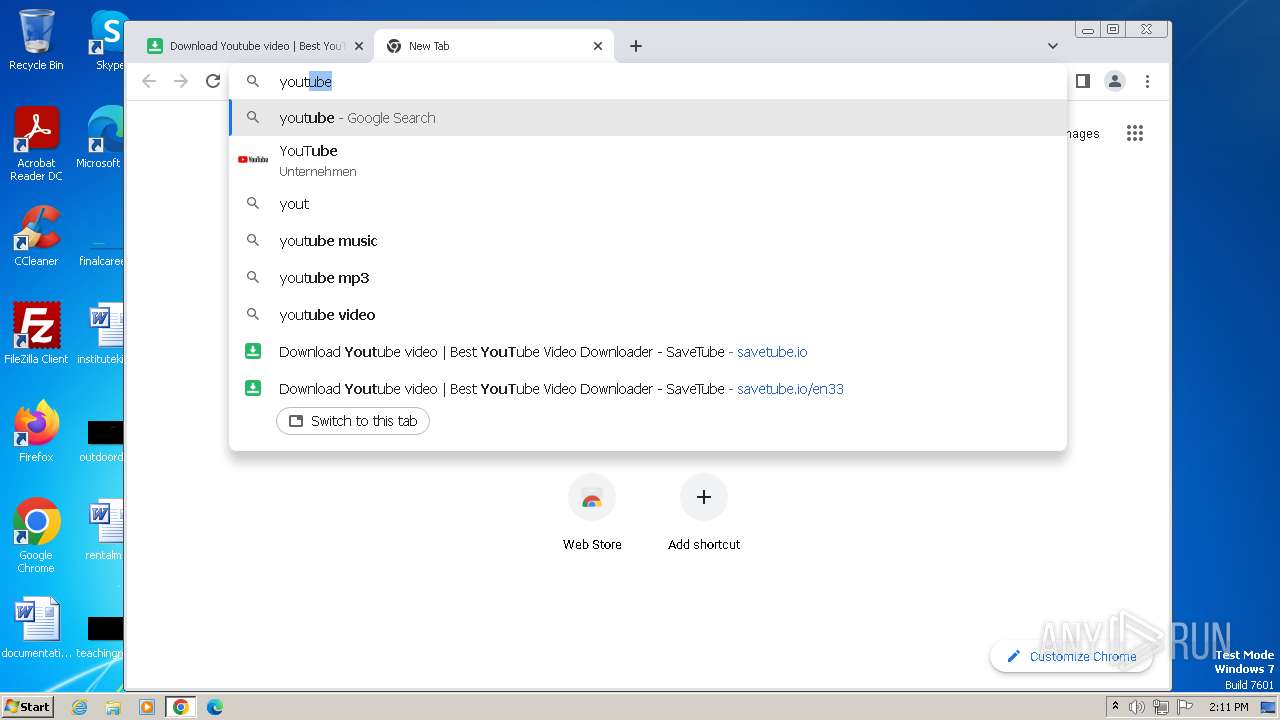Pick 'youtube music' suggestion
The height and width of the screenshot is (720, 1280).
[648, 241]
